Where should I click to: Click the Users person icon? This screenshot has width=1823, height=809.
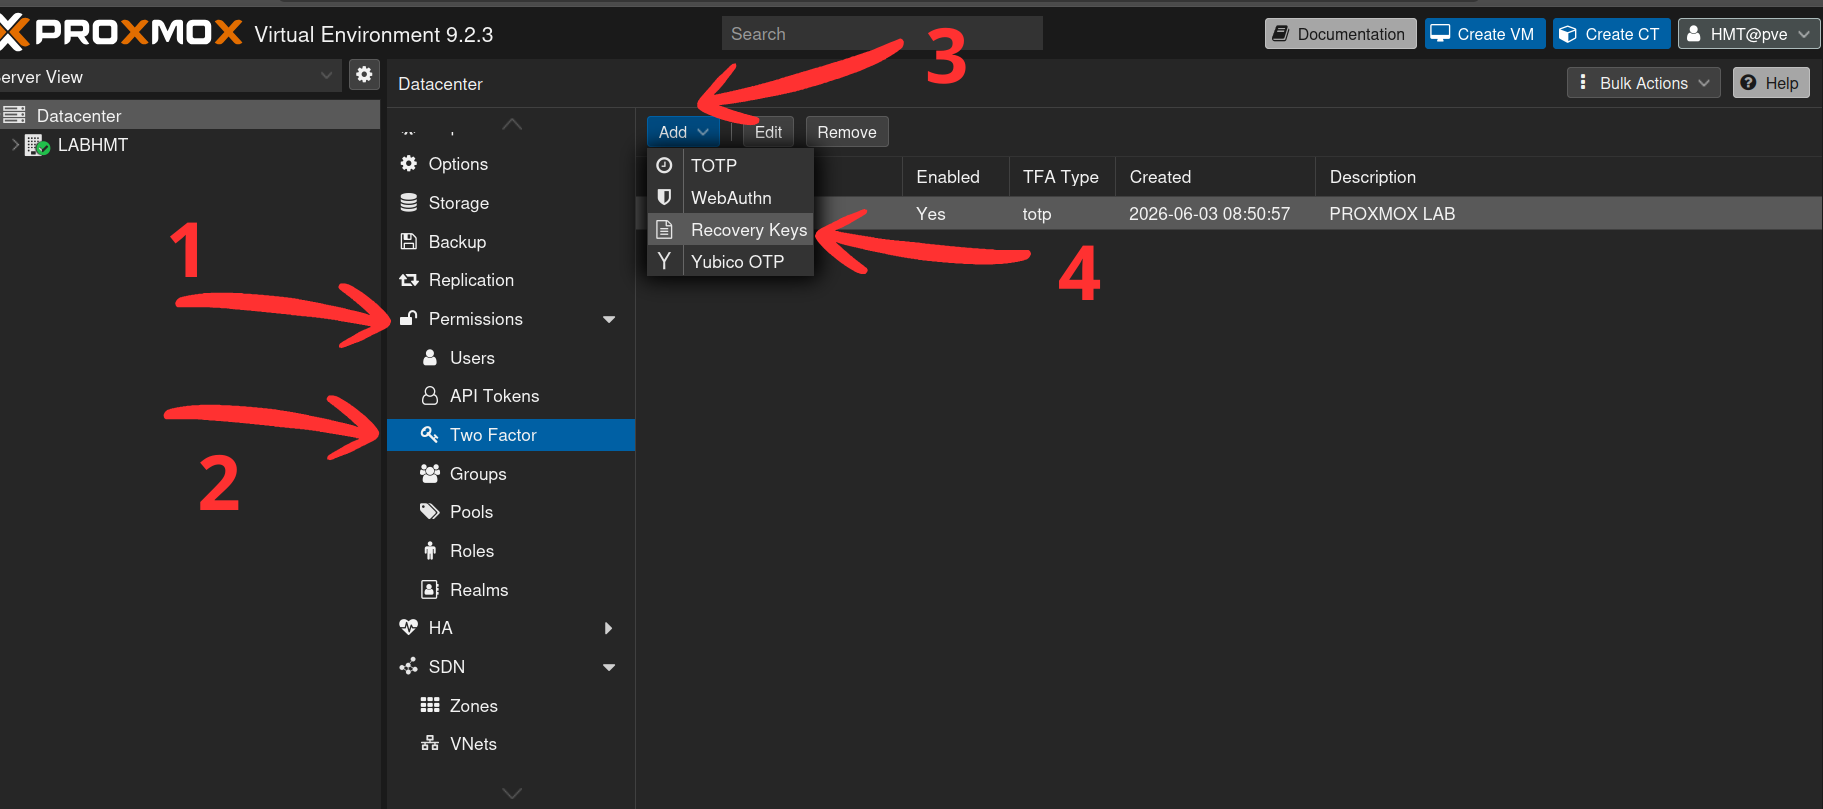point(430,357)
